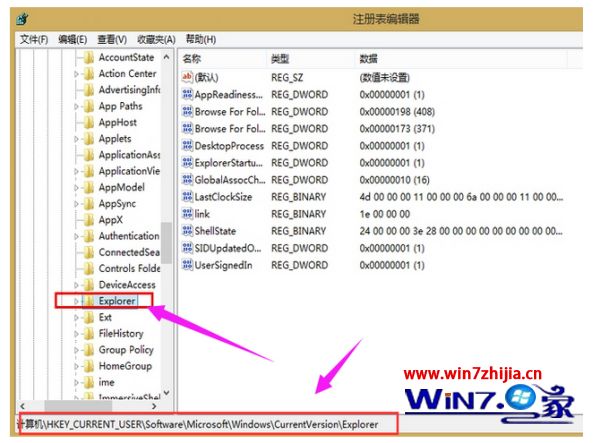
Task: Select the App Paths folder icon
Action: (89, 106)
